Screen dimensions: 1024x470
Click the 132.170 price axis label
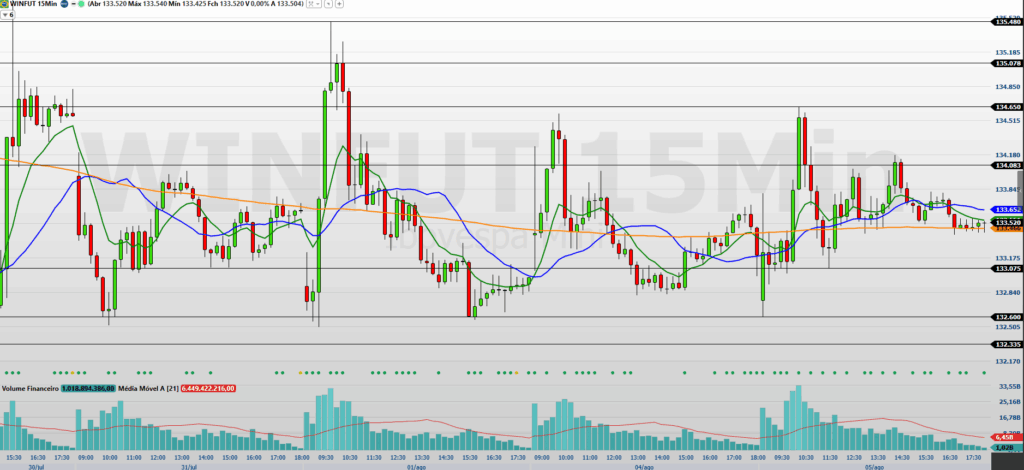1008,360
